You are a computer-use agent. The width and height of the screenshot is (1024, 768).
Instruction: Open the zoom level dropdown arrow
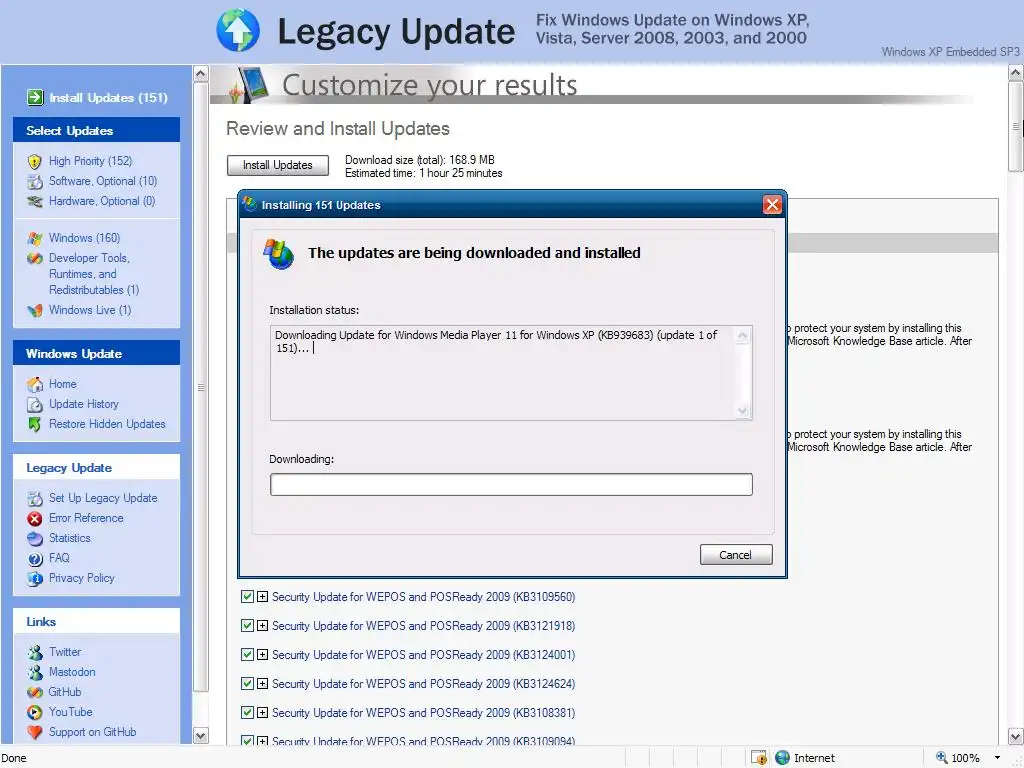click(997, 758)
